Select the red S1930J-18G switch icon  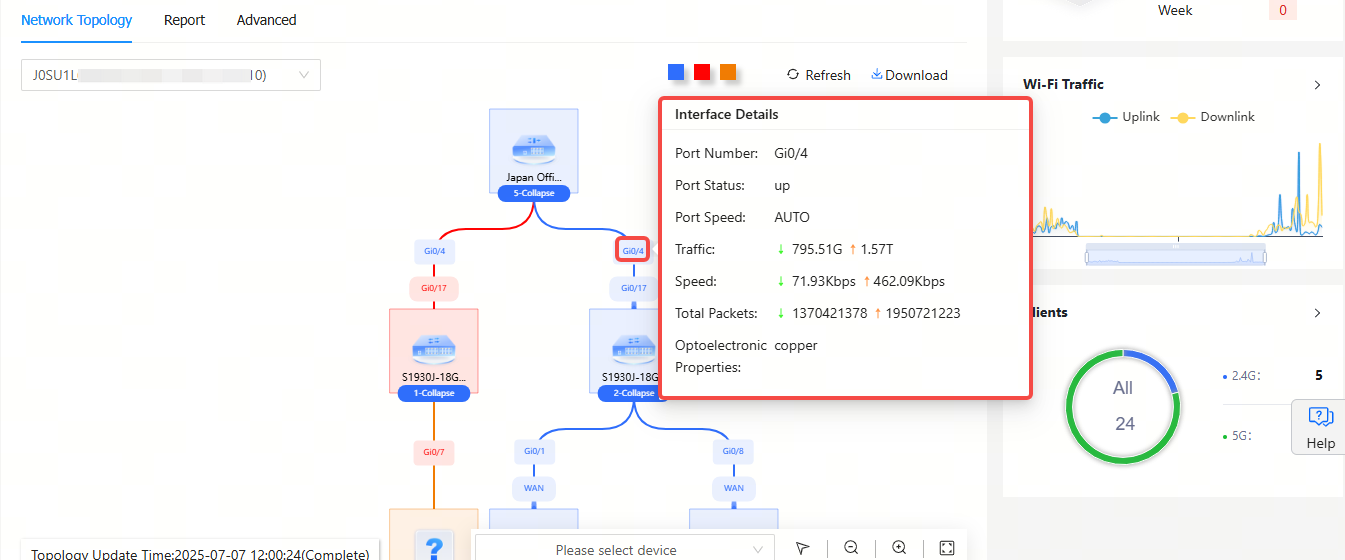pyautogui.click(x=433, y=349)
